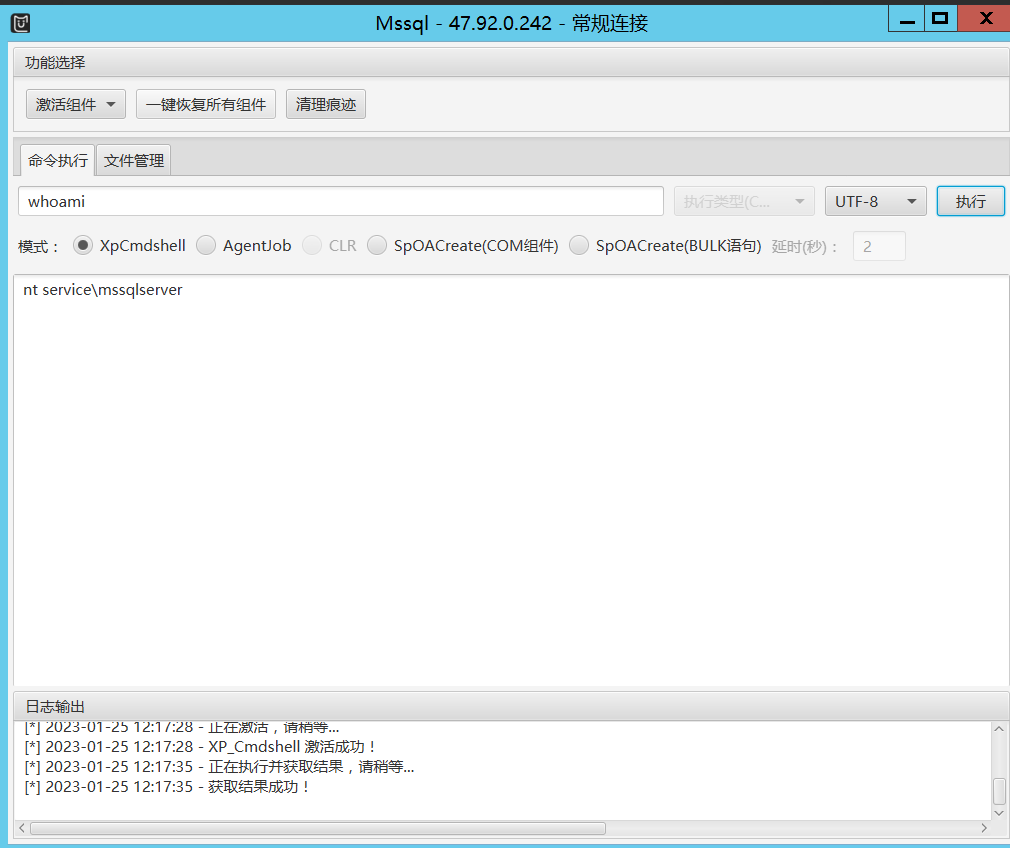
Task: Switch to the 命令执行 tab
Action: click(x=58, y=160)
